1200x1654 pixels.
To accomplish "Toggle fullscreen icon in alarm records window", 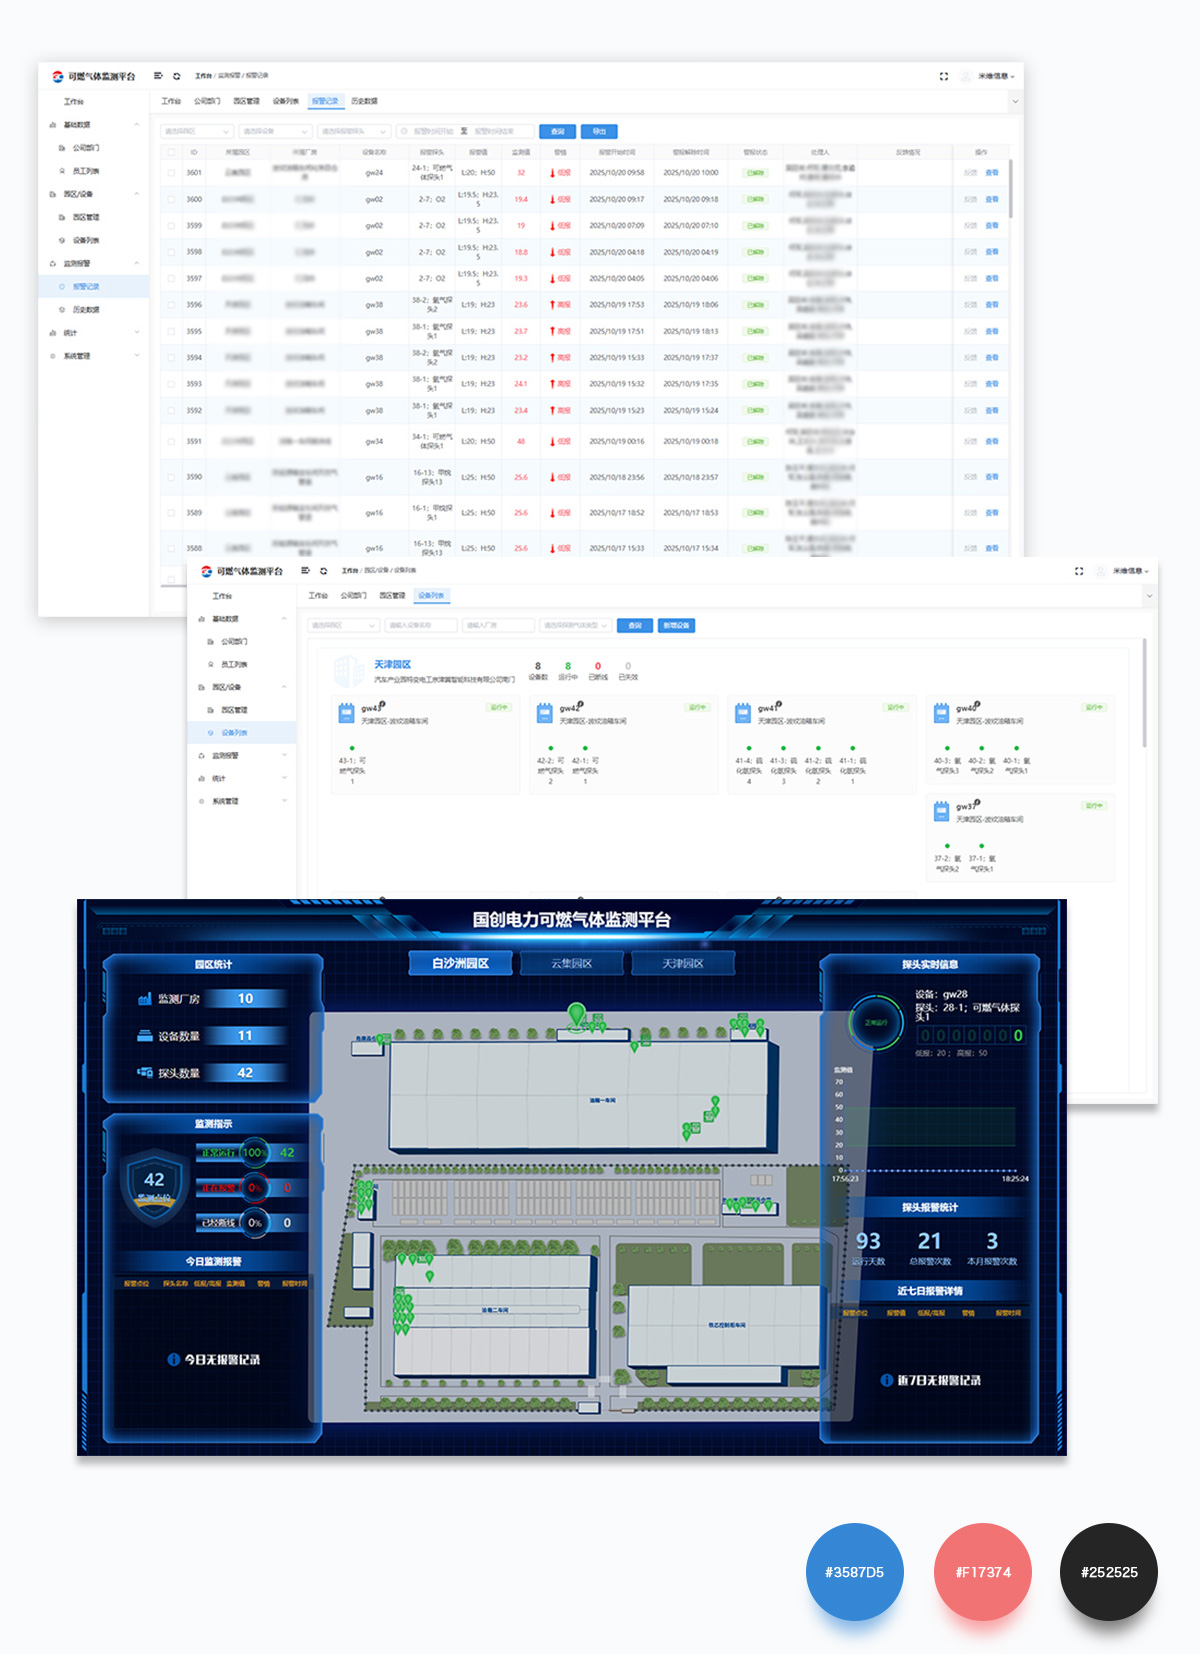I will [943, 76].
